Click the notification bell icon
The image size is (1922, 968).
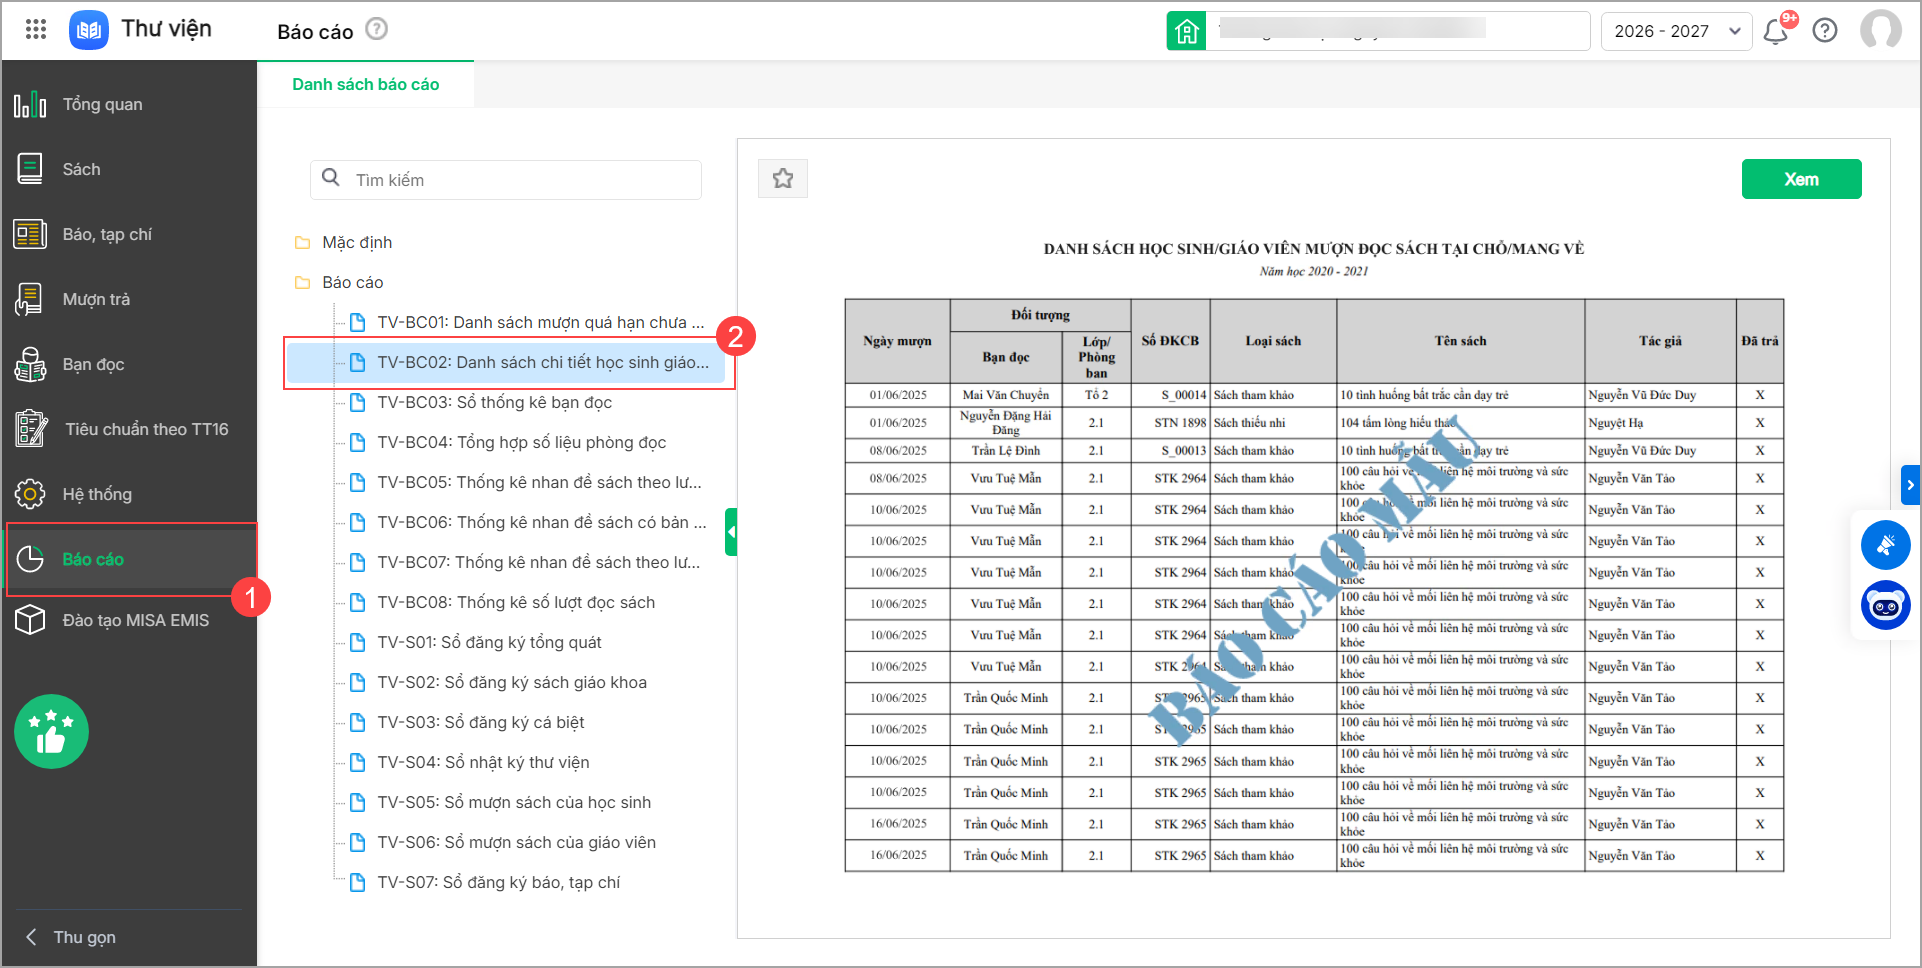pos(1776,31)
